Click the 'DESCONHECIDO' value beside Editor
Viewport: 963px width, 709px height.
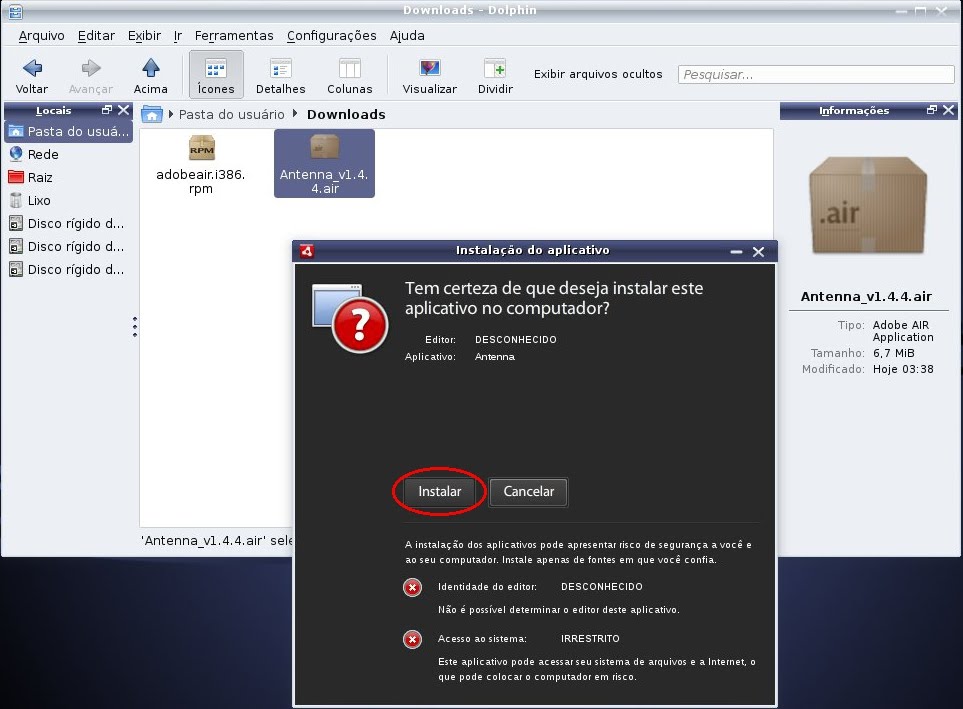[515, 340]
